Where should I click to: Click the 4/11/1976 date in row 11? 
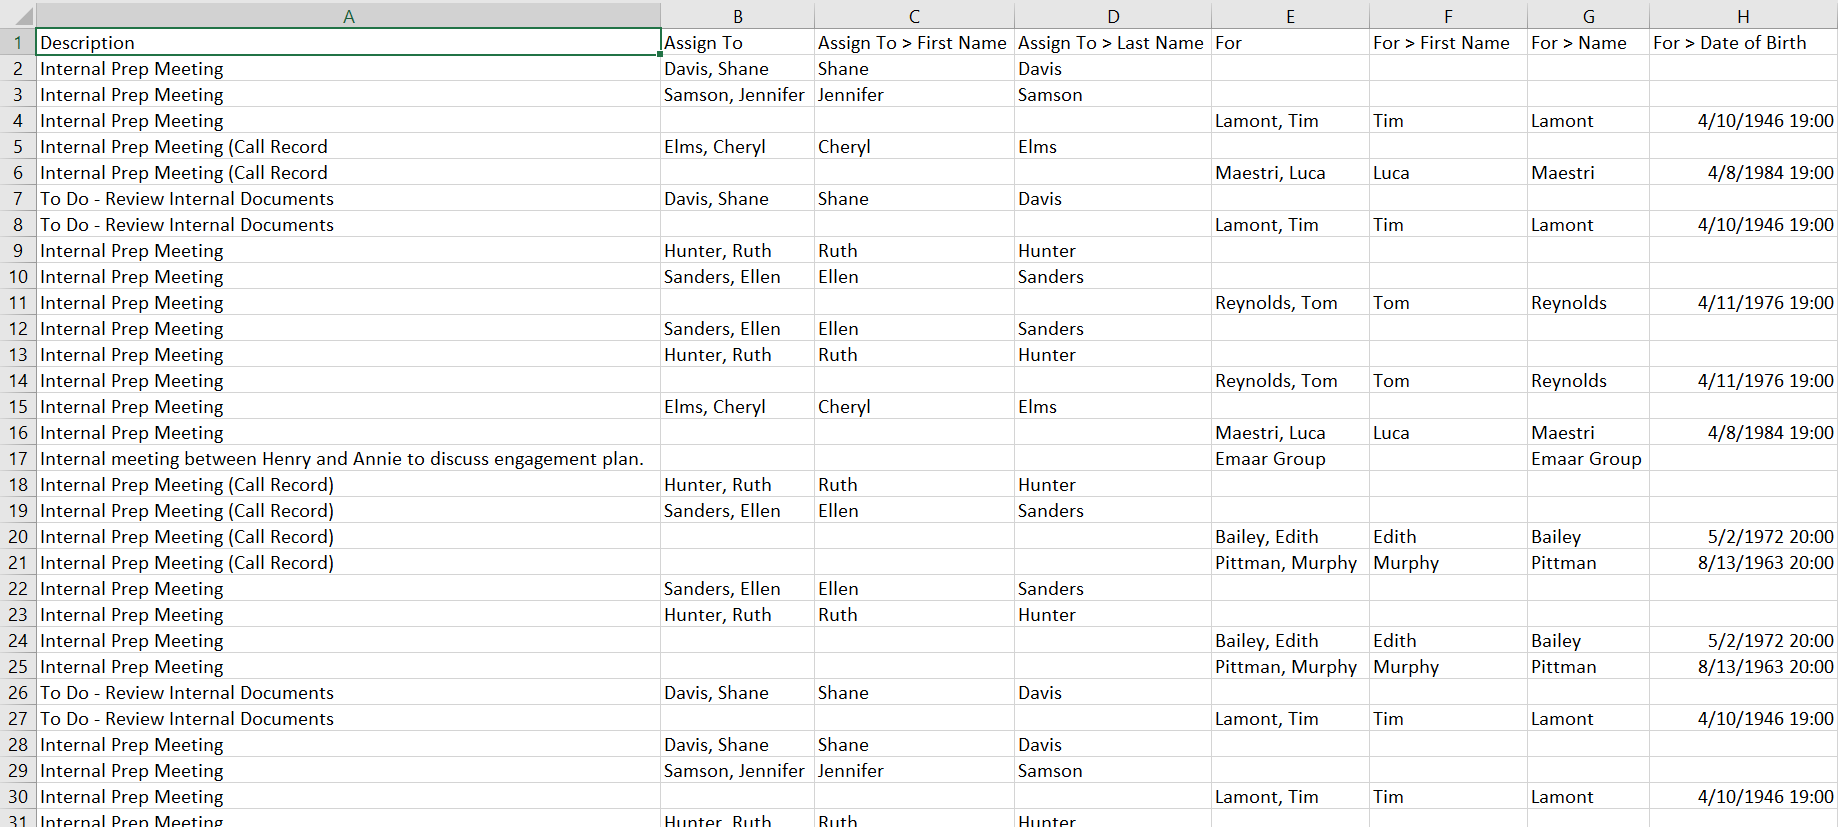coord(1765,303)
